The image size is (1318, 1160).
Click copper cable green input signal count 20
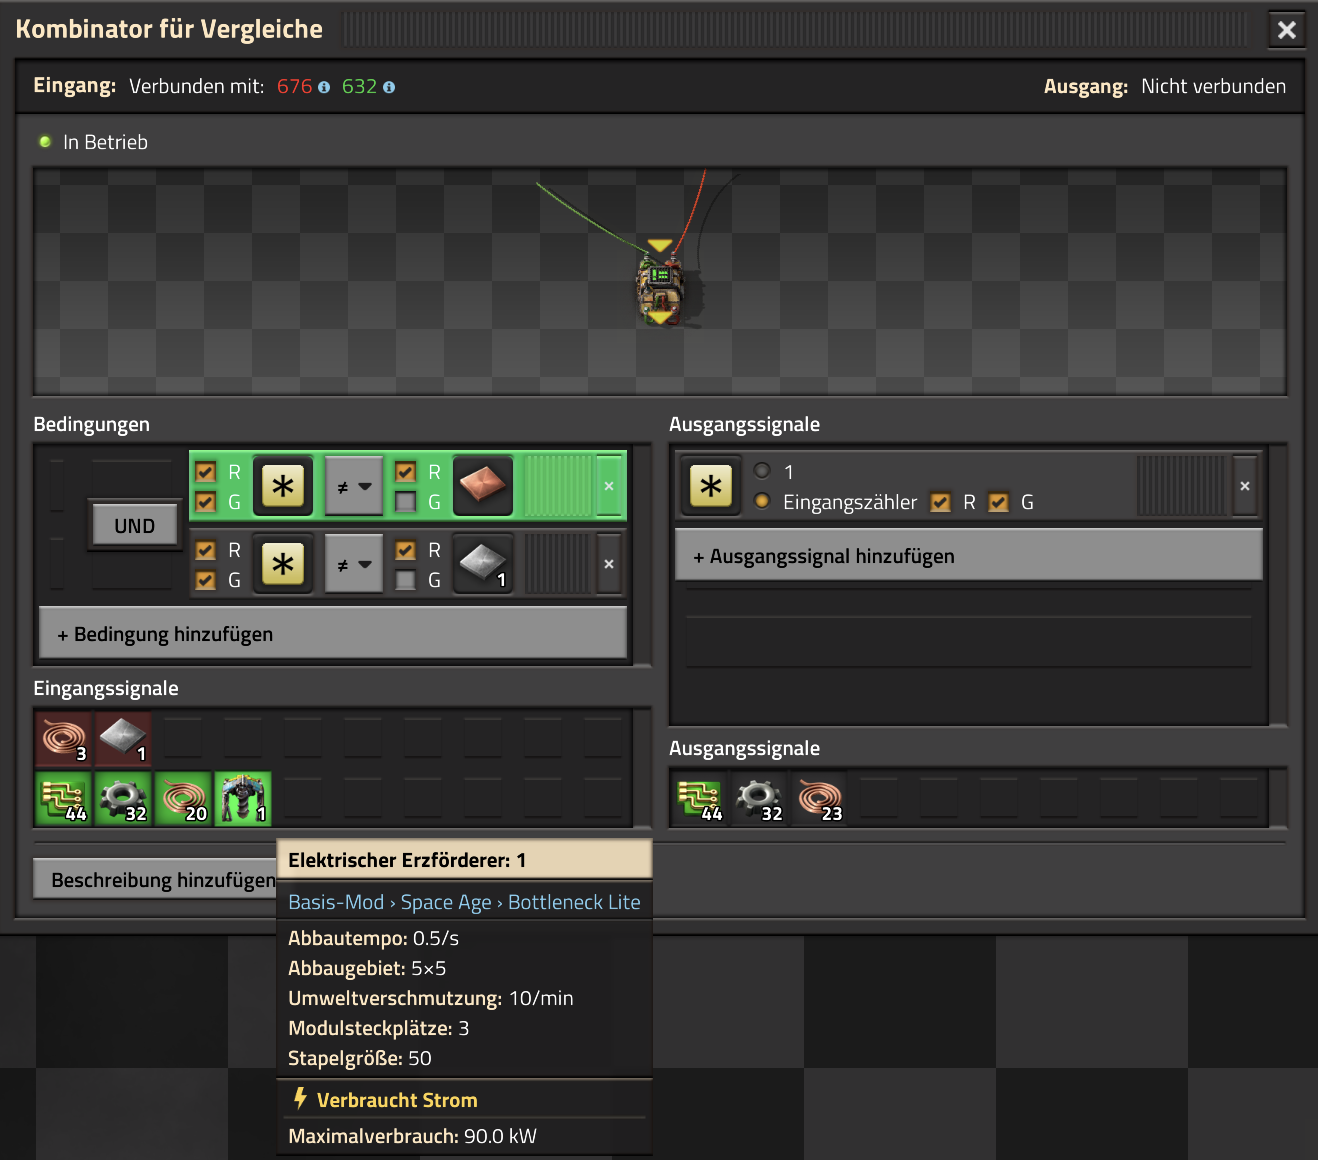coord(183,798)
